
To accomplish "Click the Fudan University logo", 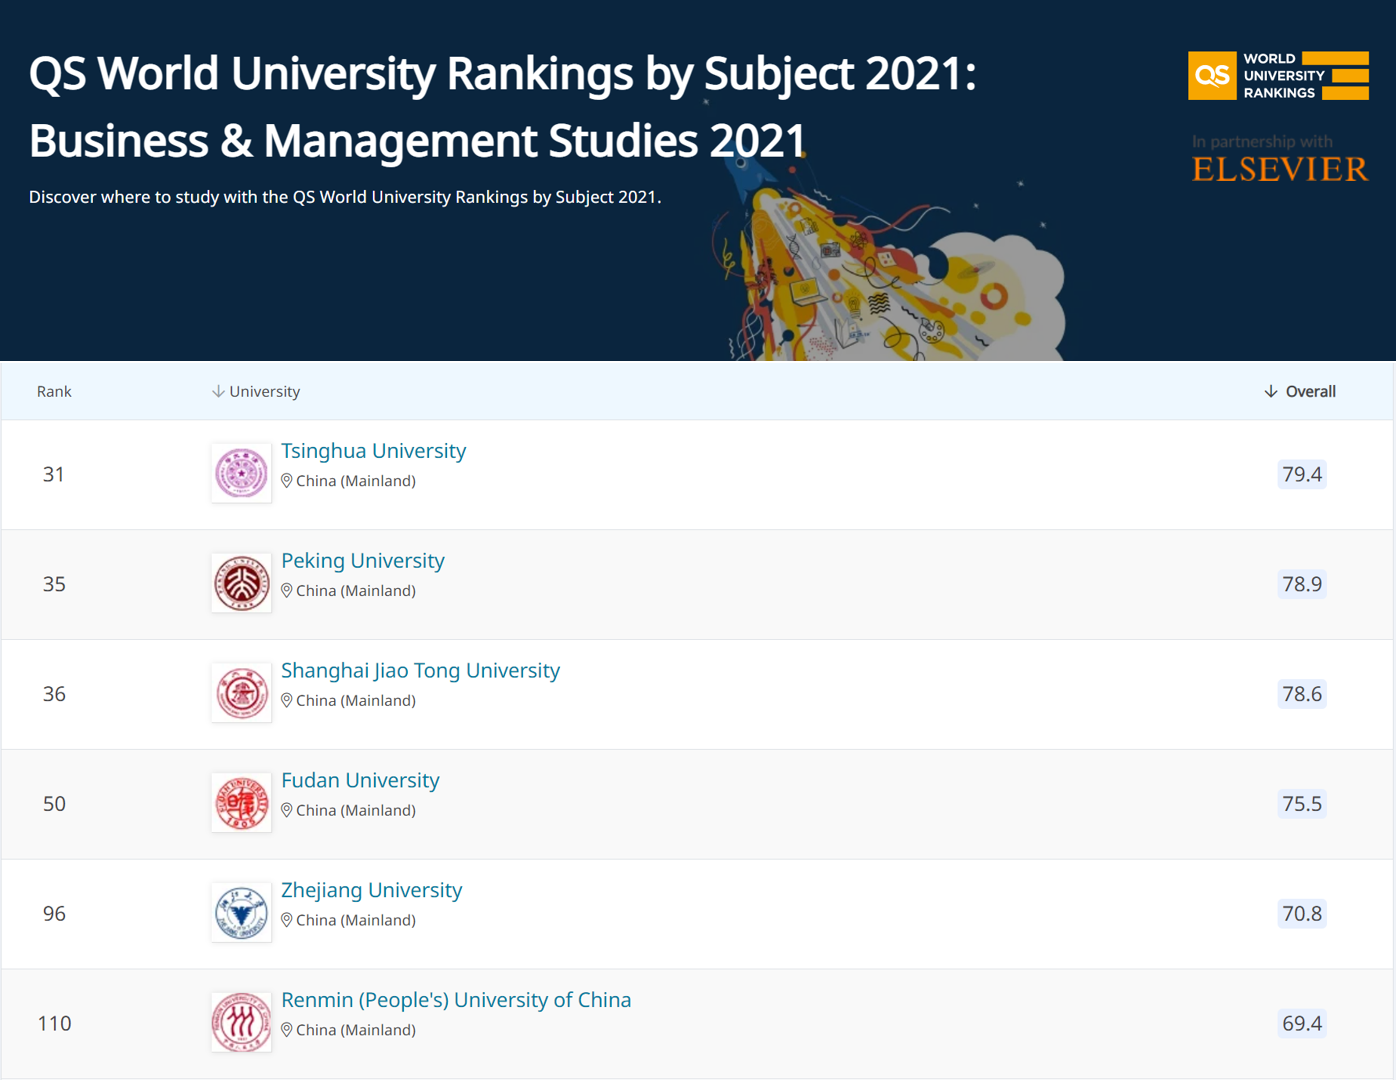I will pyautogui.click(x=241, y=803).
